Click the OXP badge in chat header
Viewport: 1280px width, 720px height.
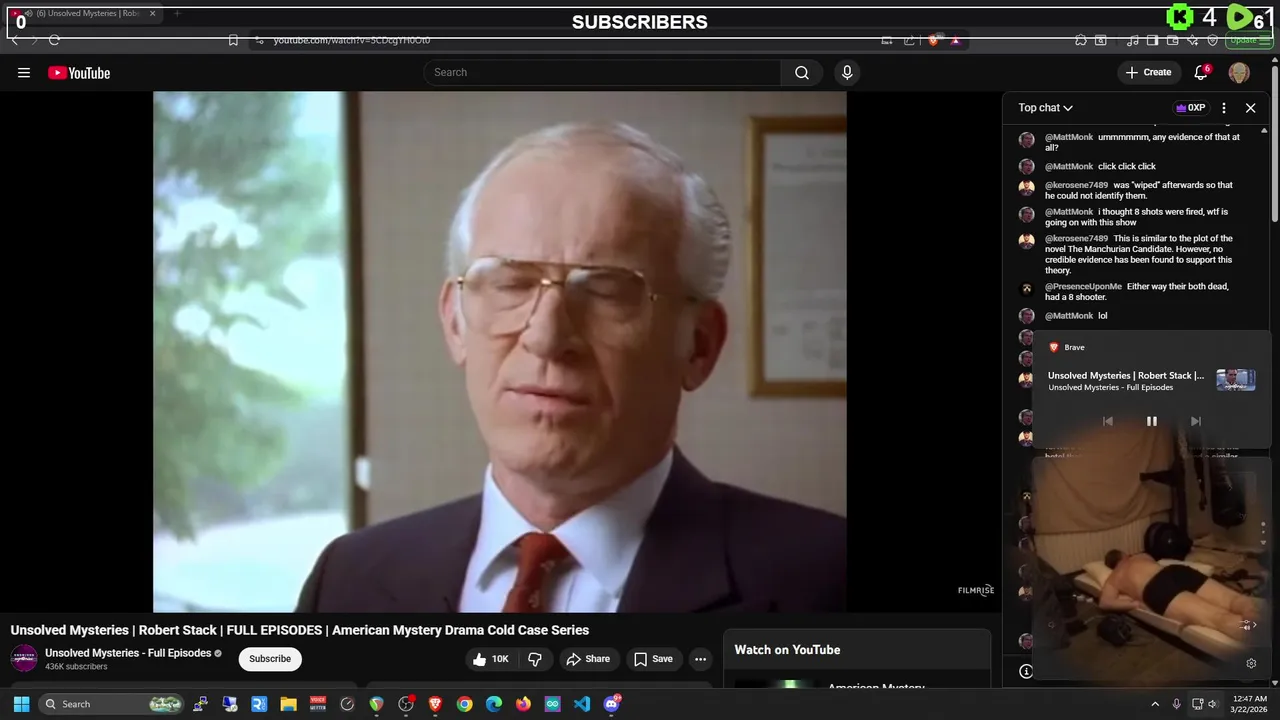[1190, 108]
